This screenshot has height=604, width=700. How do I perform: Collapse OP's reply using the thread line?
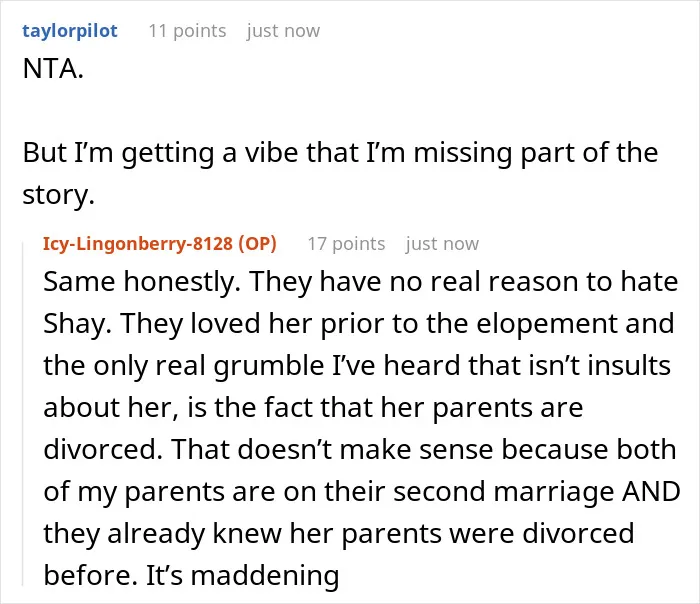pyautogui.click(x=23, y=413)
